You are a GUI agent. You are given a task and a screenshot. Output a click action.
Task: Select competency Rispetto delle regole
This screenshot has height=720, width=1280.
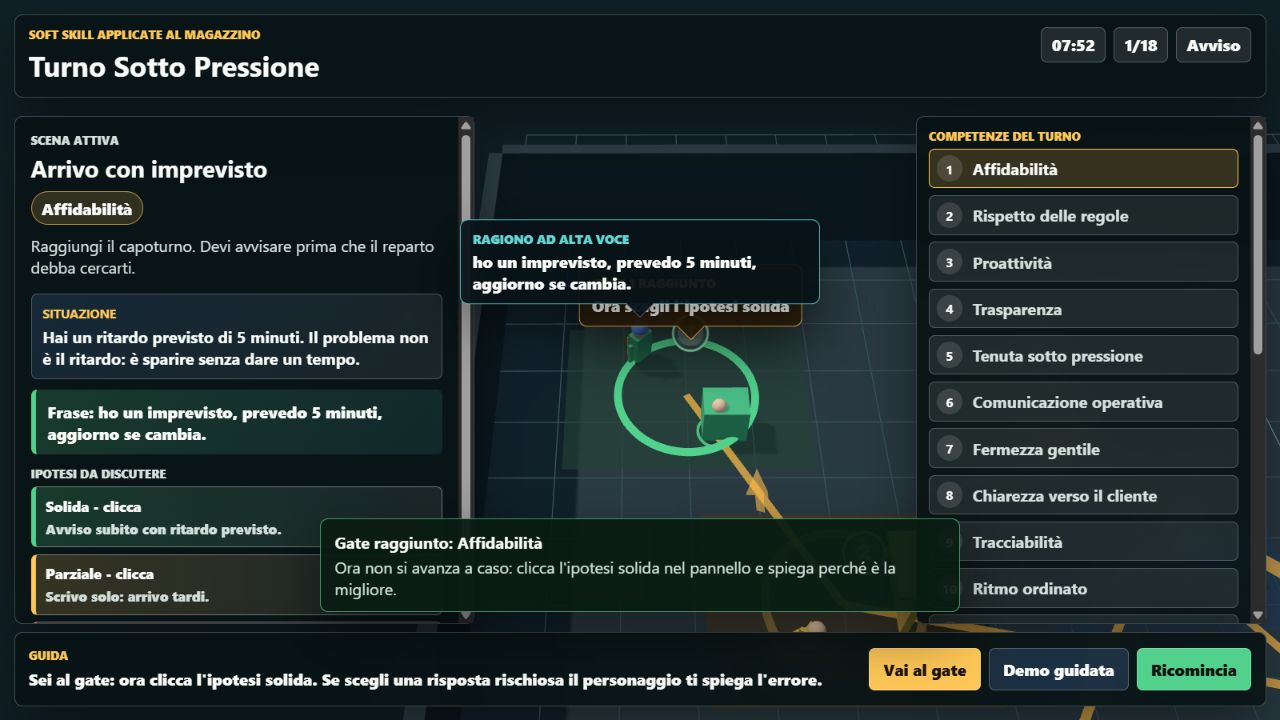pyautogui.click(x=1083, y=216)
